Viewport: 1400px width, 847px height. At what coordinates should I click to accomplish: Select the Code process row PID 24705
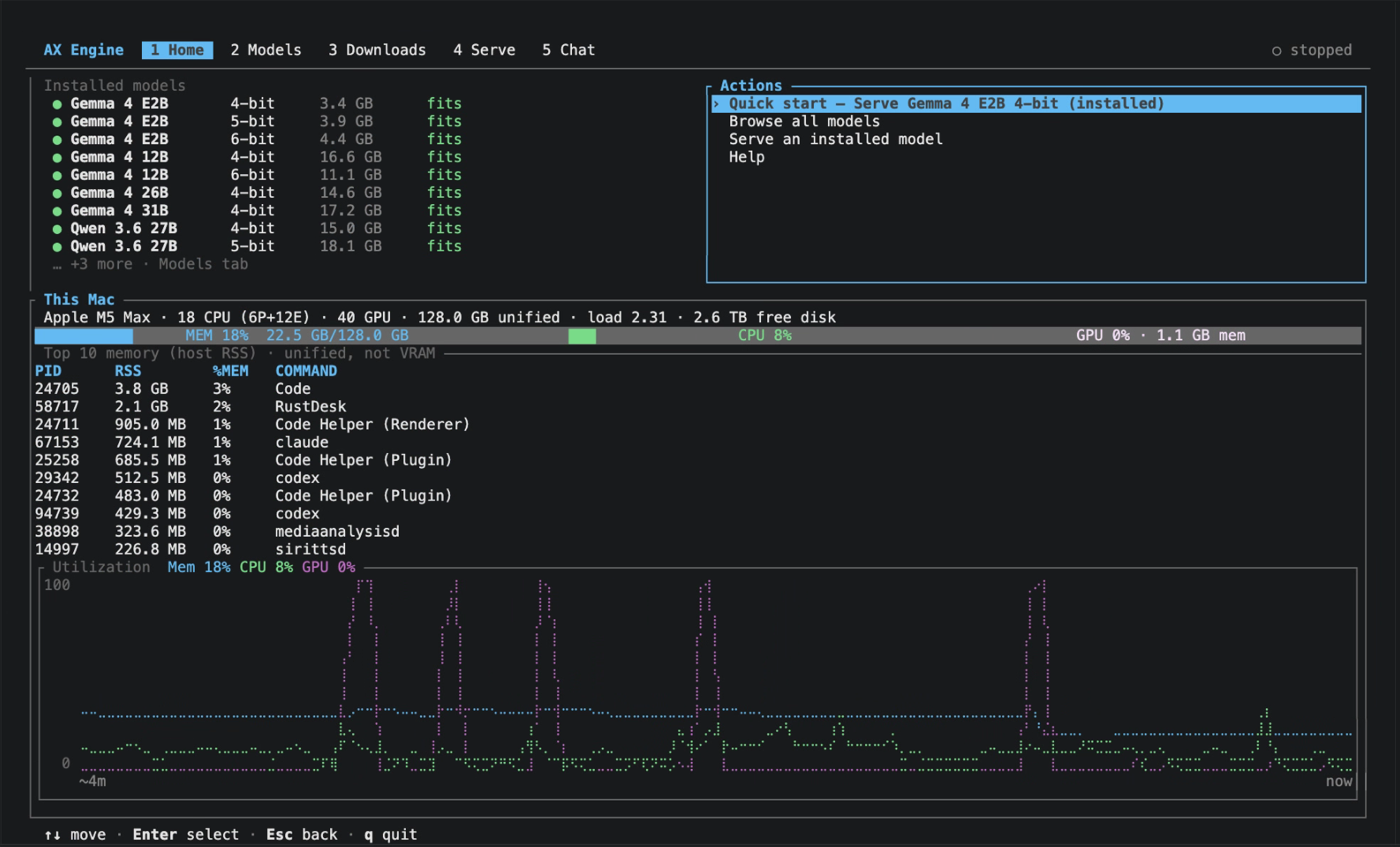coord(172,389)
